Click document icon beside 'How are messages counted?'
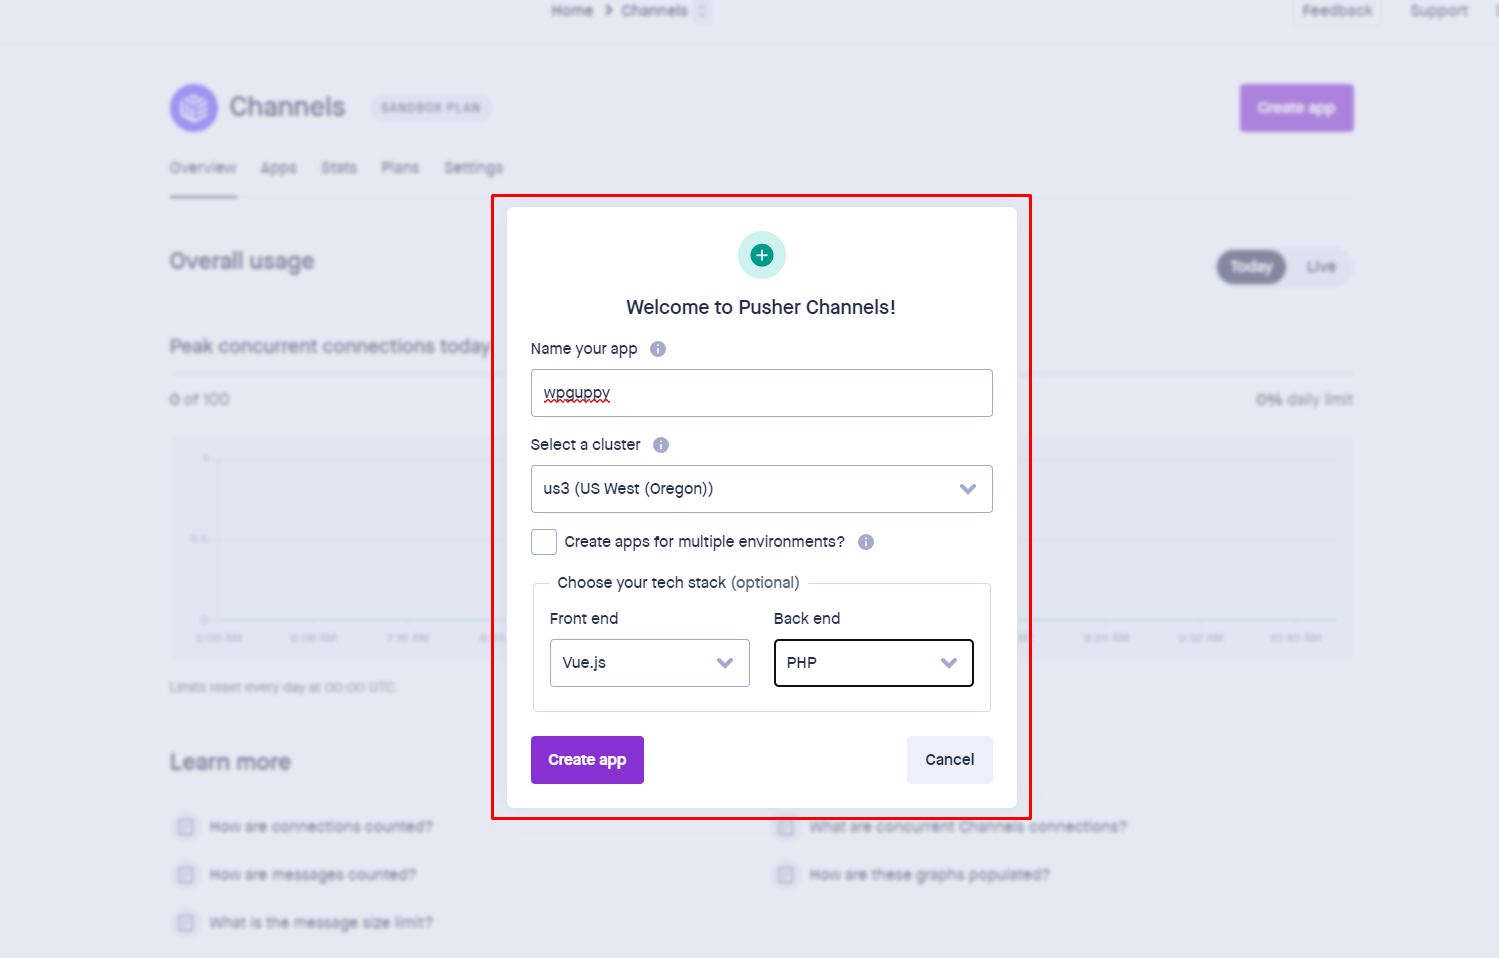The image size is (1499, 958). point(186,875)
